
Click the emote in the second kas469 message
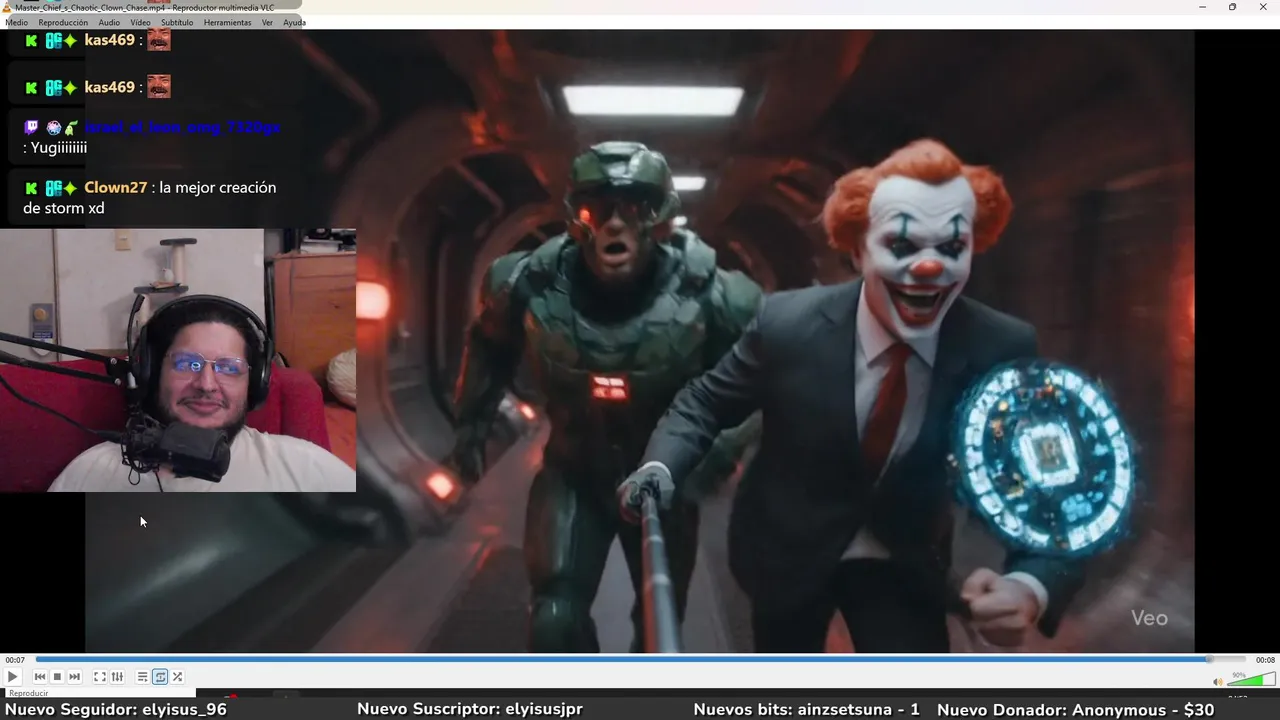(x=159, y=87)
